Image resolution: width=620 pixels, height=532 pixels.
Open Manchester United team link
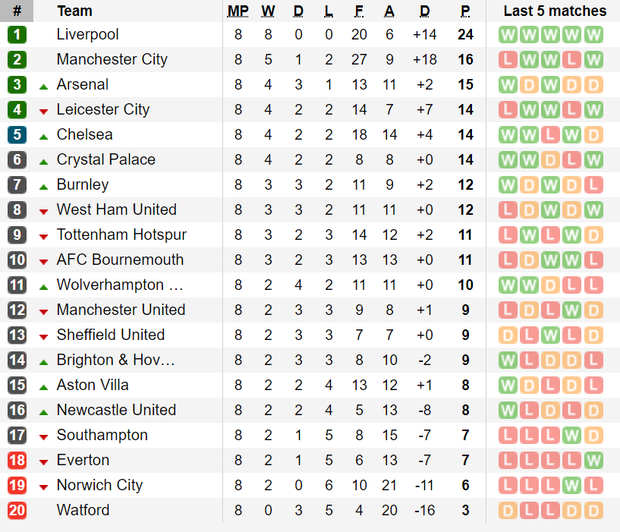(x=121, y=310)
